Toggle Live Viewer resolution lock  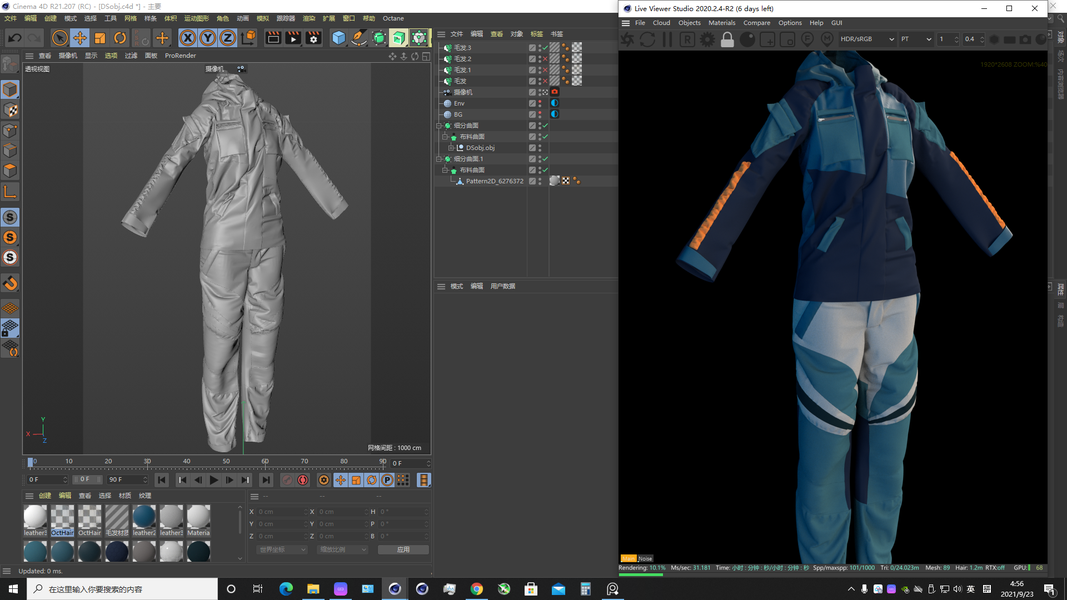click(x=727, y=39)
